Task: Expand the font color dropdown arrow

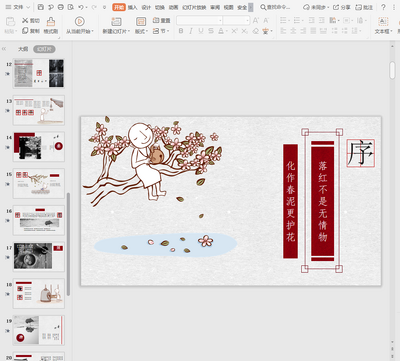Action: pos(226,31)
